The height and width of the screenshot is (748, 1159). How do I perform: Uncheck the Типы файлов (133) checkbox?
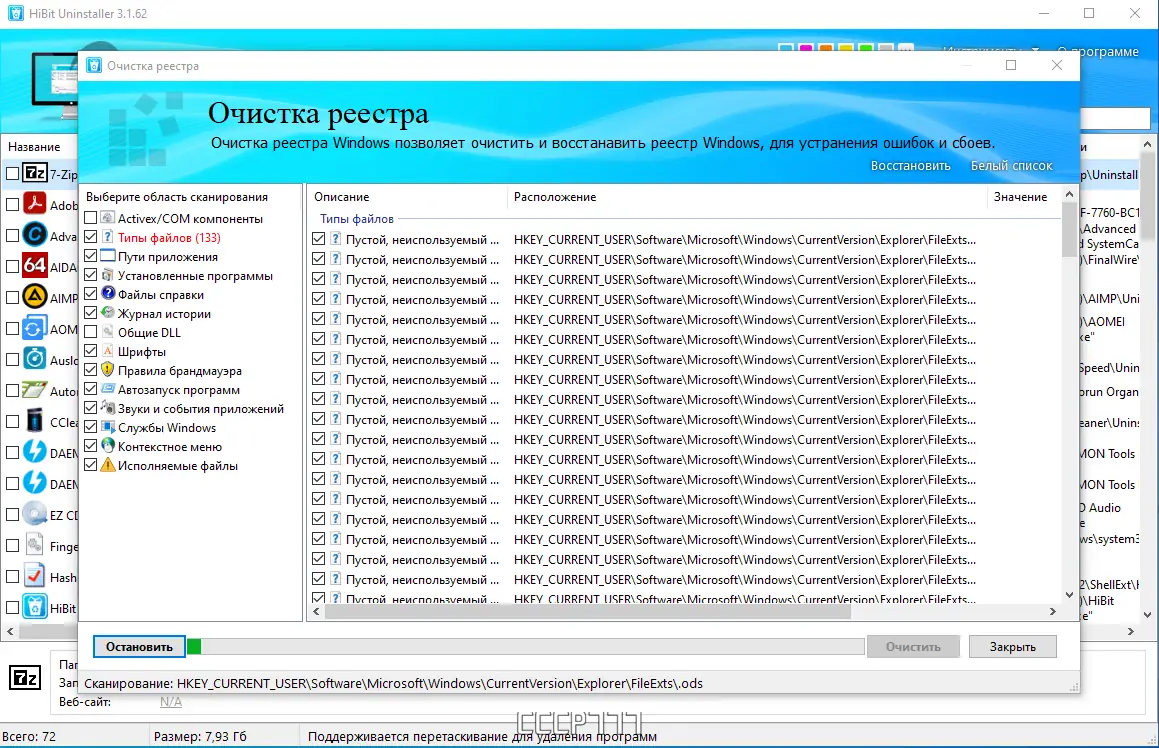[x=91, y=237]
